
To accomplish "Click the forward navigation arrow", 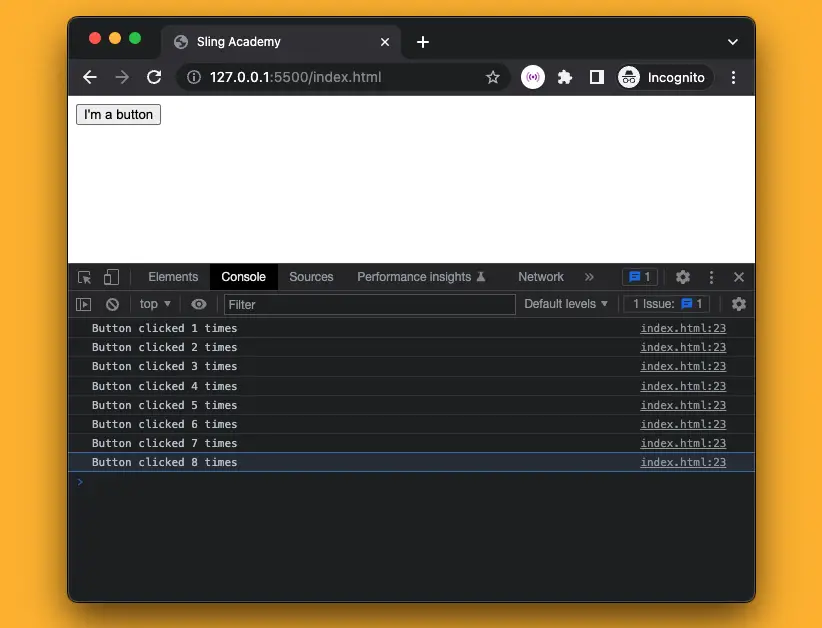I will coord(122,78).
